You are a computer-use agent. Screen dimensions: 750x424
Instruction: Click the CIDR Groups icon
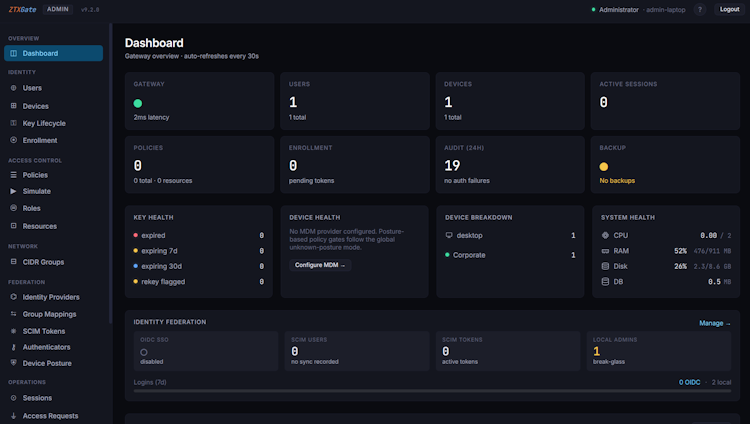(13, 262)
